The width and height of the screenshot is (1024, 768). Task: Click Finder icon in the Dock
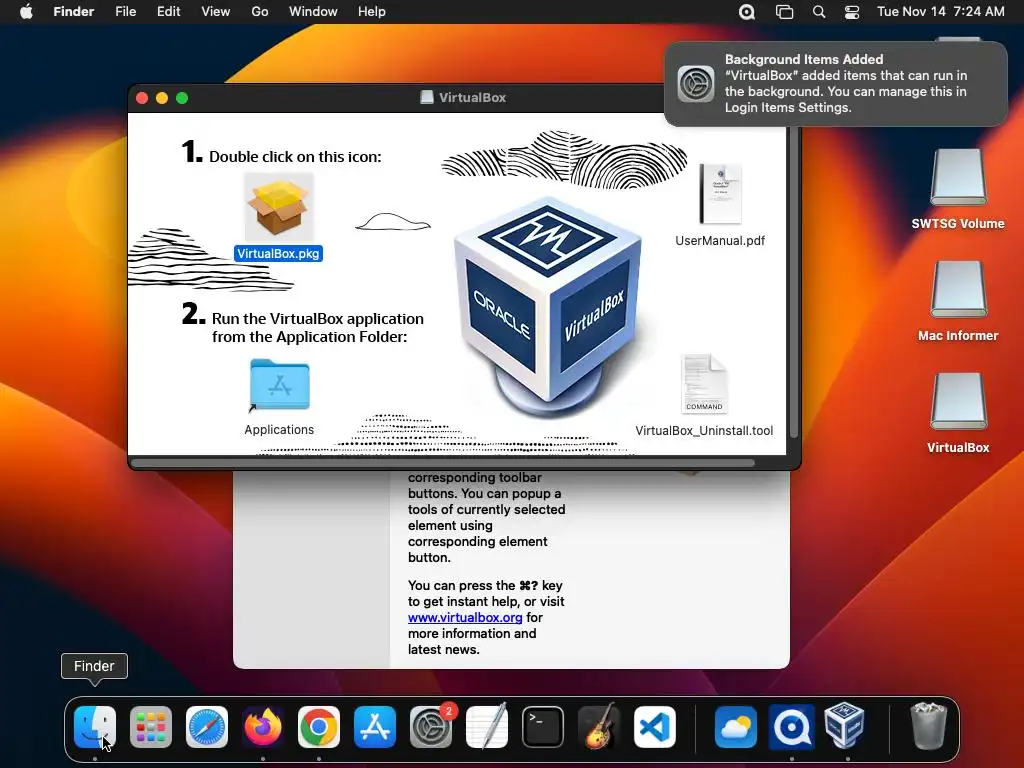coord(95,727)
